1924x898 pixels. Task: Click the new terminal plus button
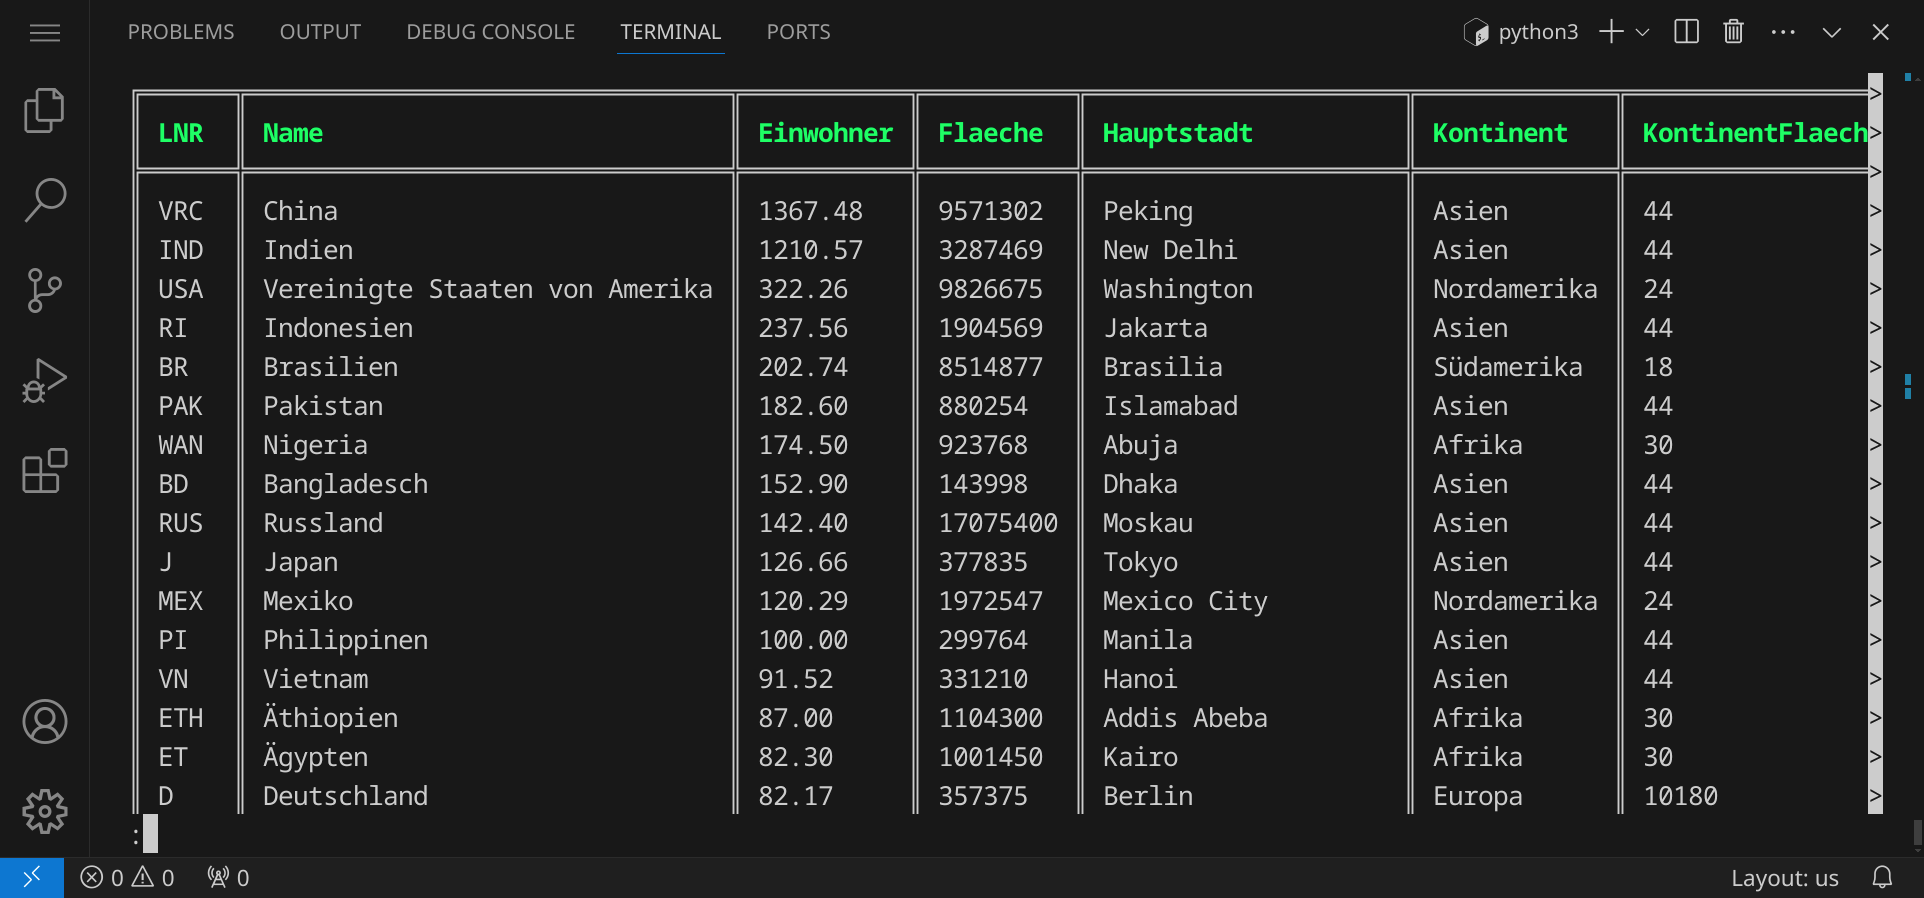(1610, 32)
